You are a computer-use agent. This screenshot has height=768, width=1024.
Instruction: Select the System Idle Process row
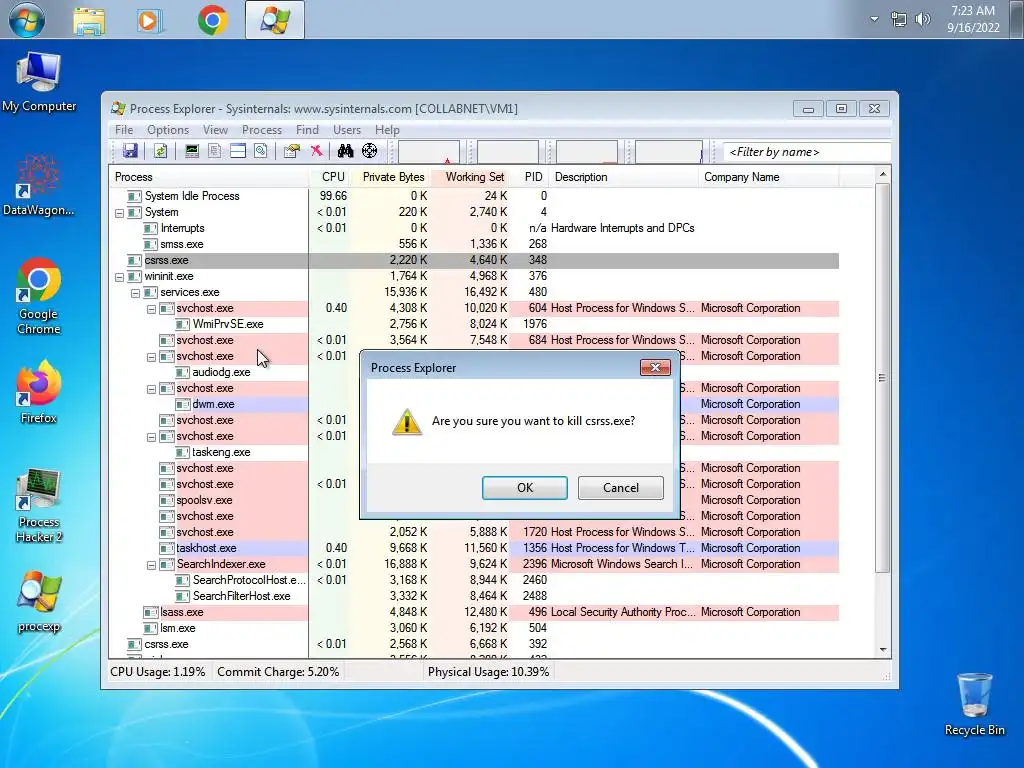tap(474, 196)
